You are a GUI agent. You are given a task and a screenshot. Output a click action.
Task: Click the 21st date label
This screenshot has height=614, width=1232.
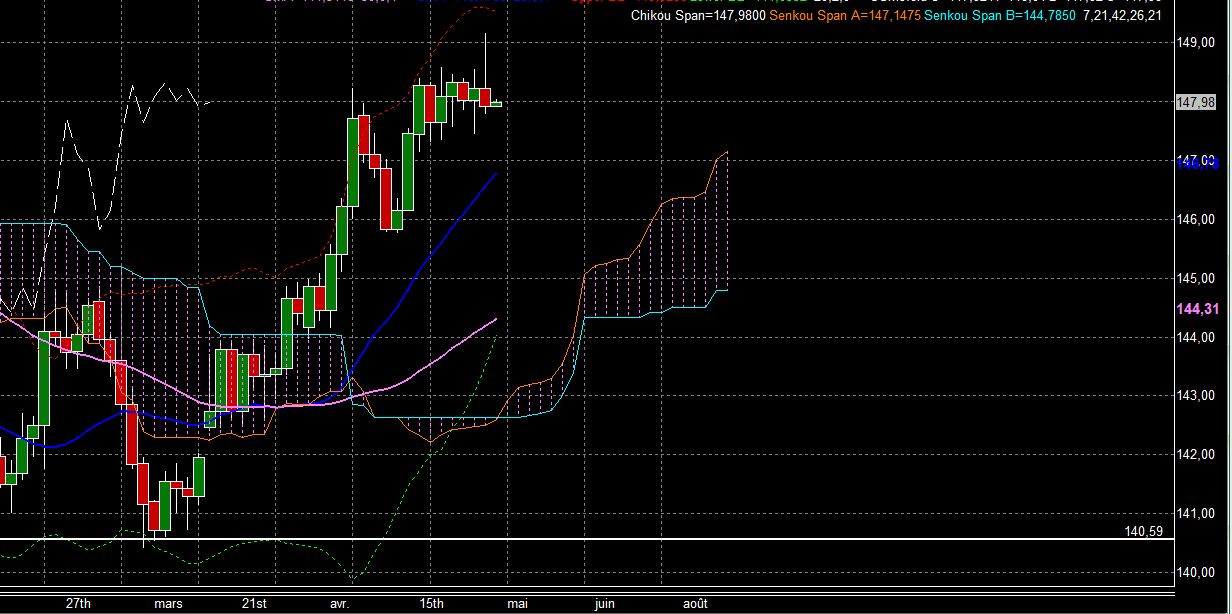[x=254, y=604]
